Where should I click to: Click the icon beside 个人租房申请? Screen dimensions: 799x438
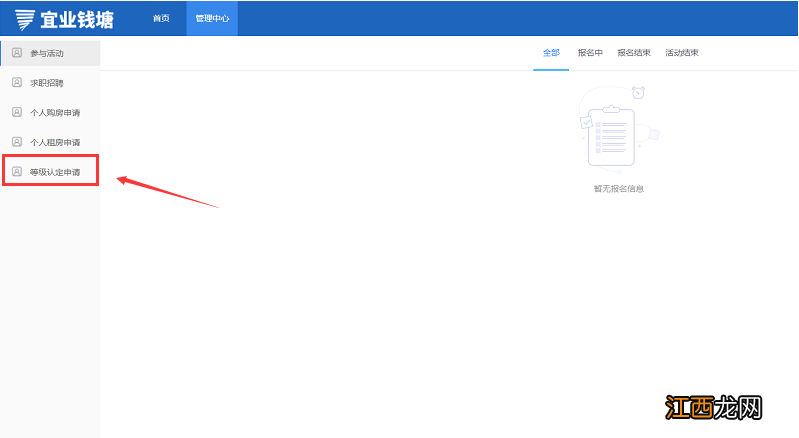(16, 142)
